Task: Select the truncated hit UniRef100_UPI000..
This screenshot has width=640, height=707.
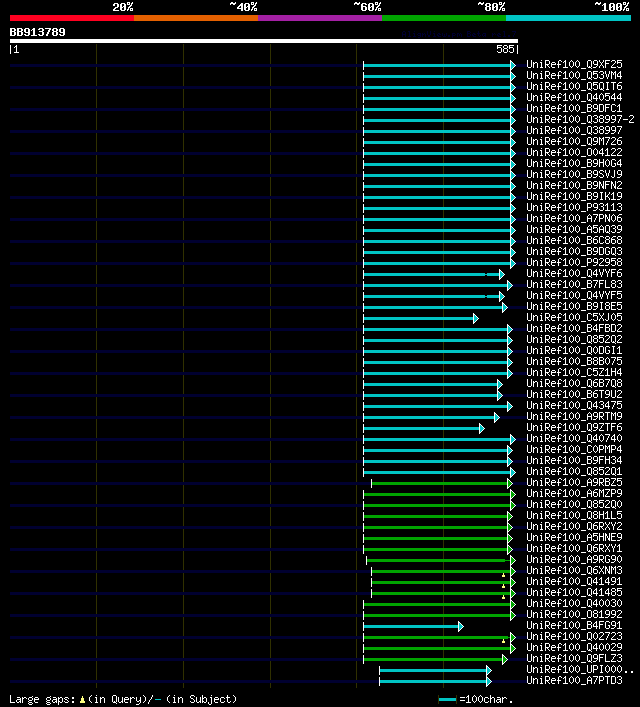Action: 580,669
